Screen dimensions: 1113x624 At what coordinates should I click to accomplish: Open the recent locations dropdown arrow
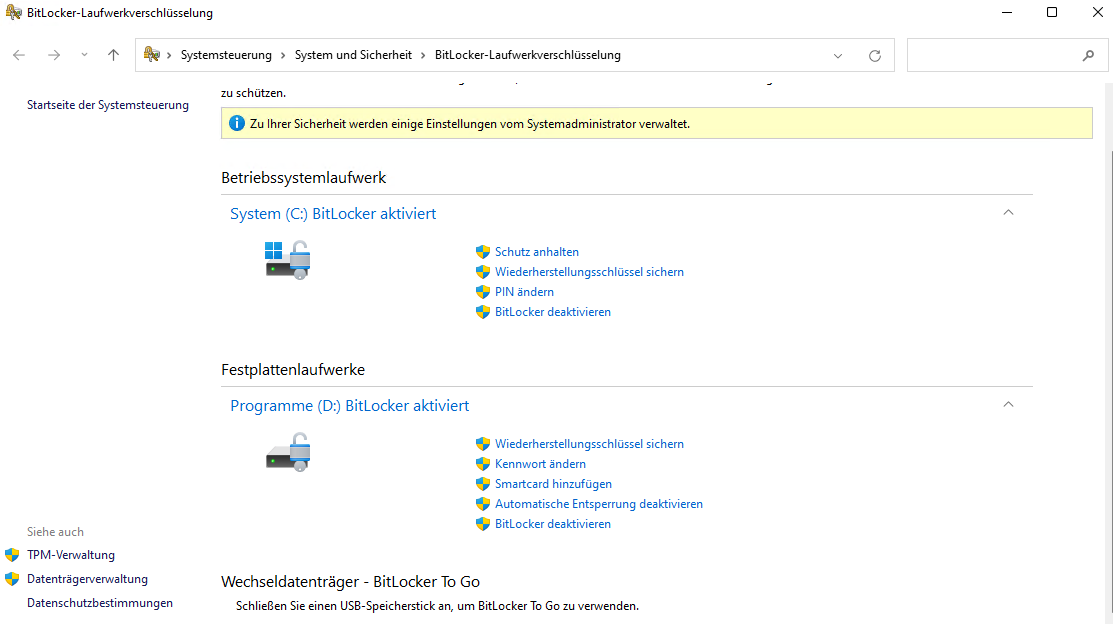click(84, 55)
